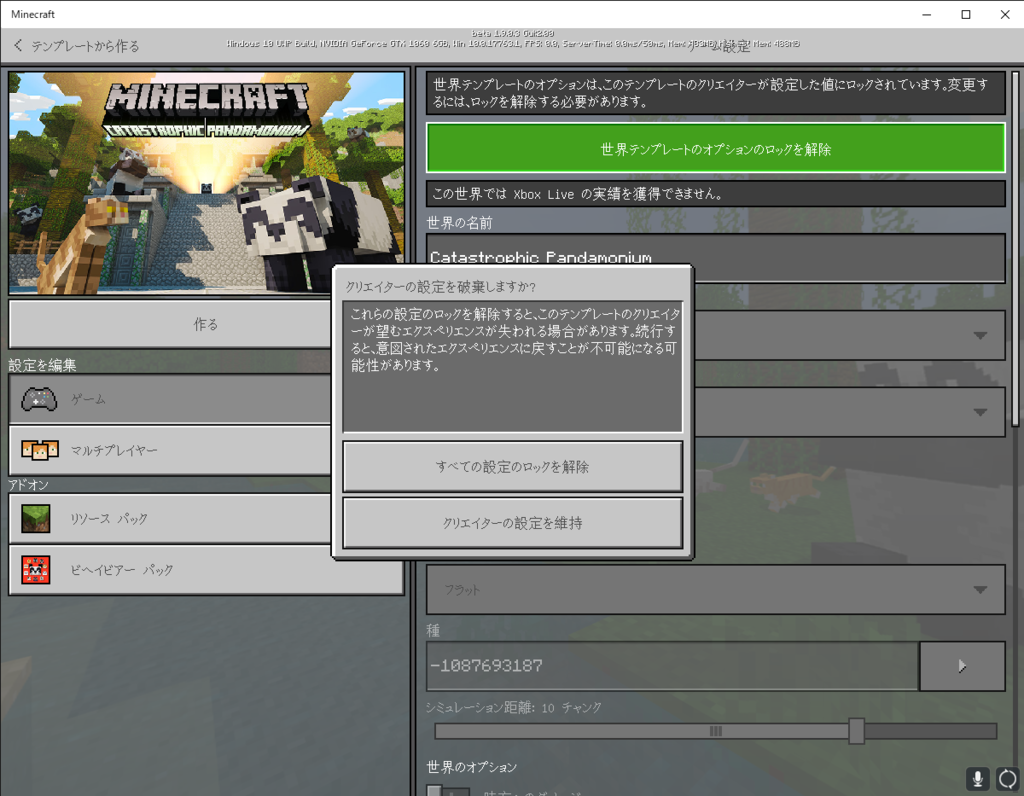
Task: Click the settings panel vertical scrollbar
Action: pos(1015,248)
